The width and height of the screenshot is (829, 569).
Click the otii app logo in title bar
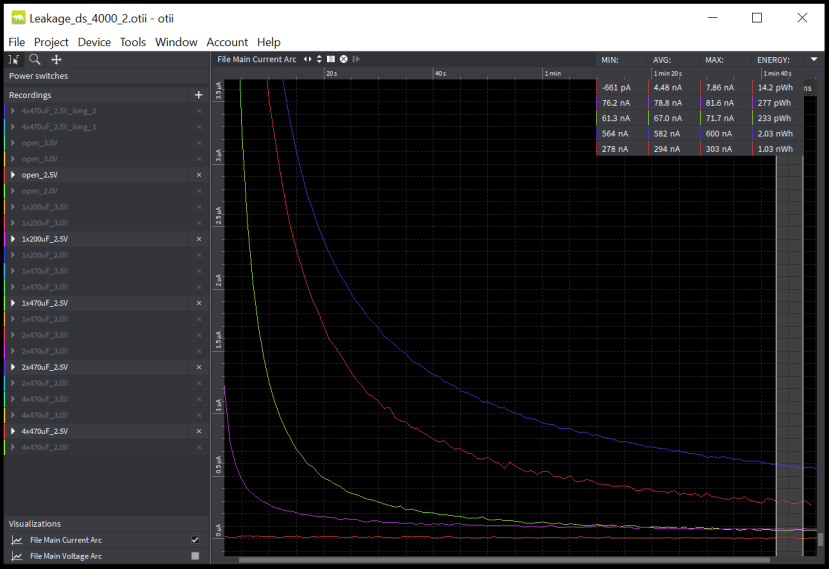[x=18, y=18]
